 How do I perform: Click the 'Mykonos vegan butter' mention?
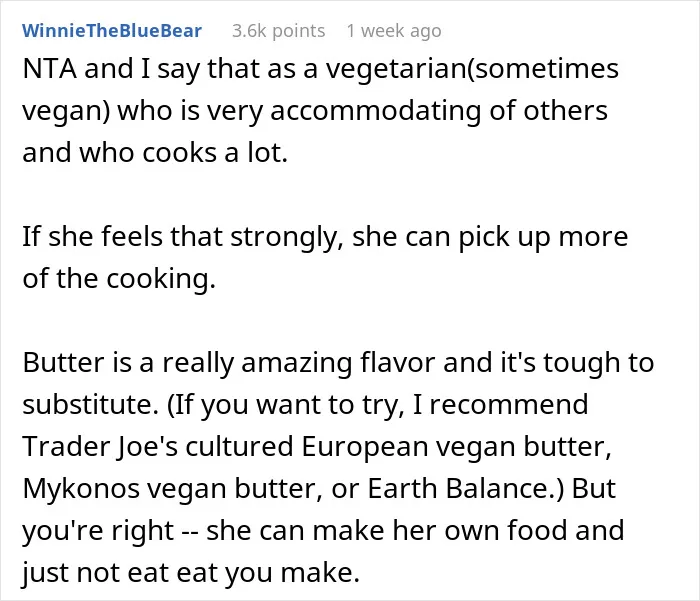tap(172, 489)
